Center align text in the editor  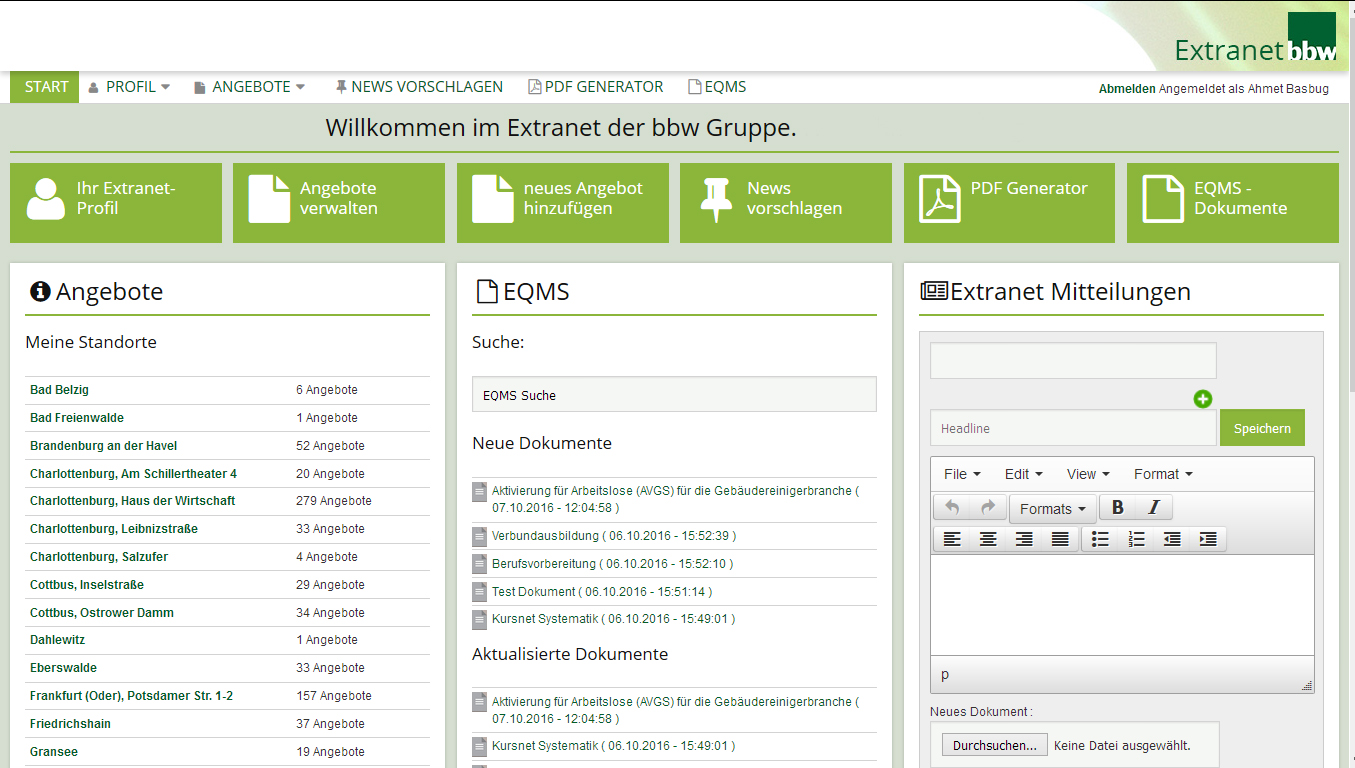[988, 539]
